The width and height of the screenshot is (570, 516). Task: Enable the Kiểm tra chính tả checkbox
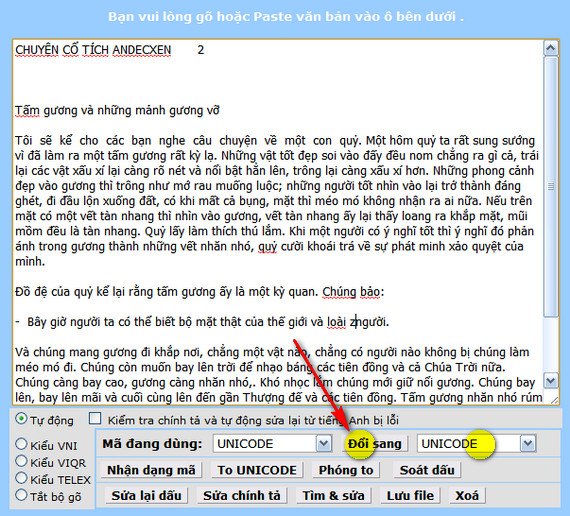(x=95, y=419)
